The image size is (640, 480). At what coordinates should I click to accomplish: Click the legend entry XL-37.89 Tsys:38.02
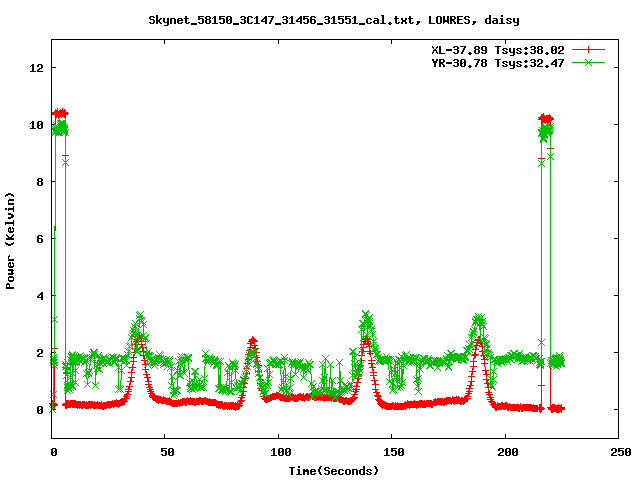[x=498, y=50]
